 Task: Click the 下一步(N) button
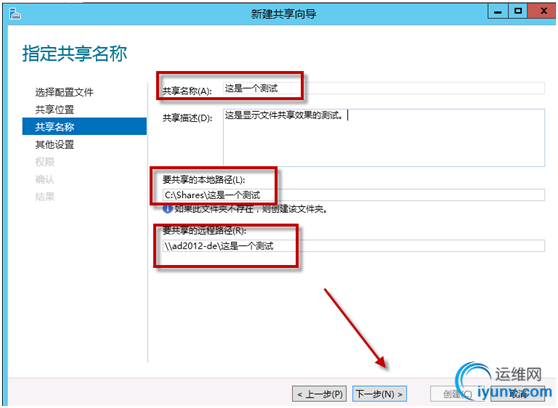click(379, 394)
